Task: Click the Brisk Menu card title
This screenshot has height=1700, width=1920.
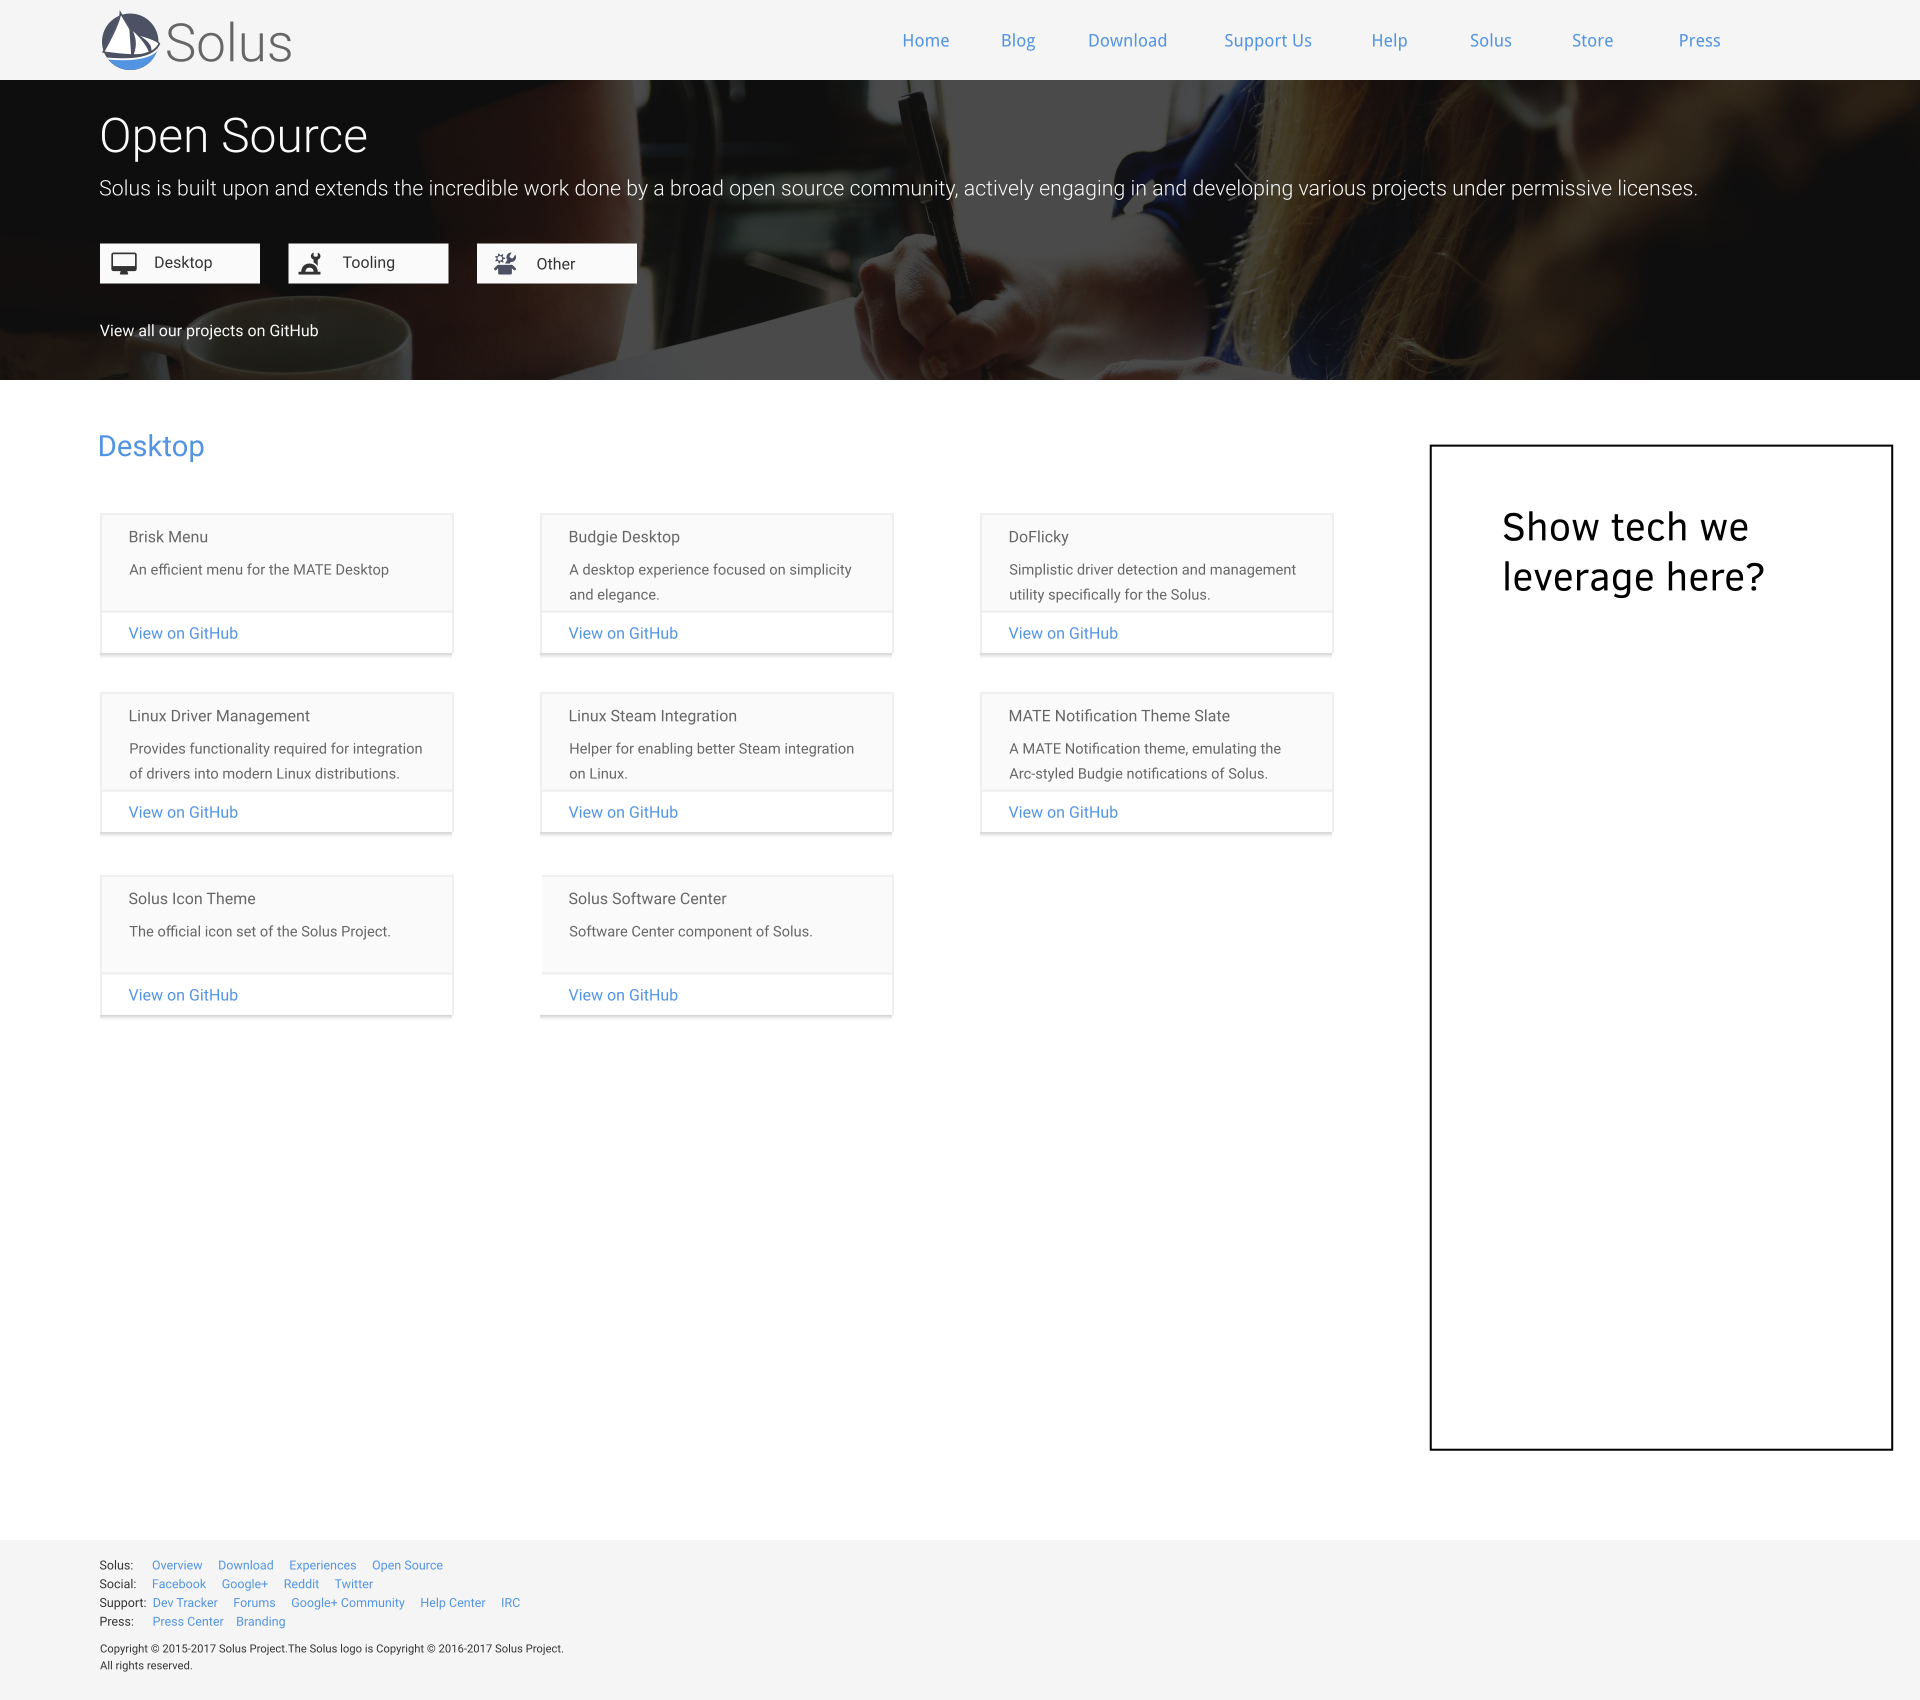Action: coord(168,537)
